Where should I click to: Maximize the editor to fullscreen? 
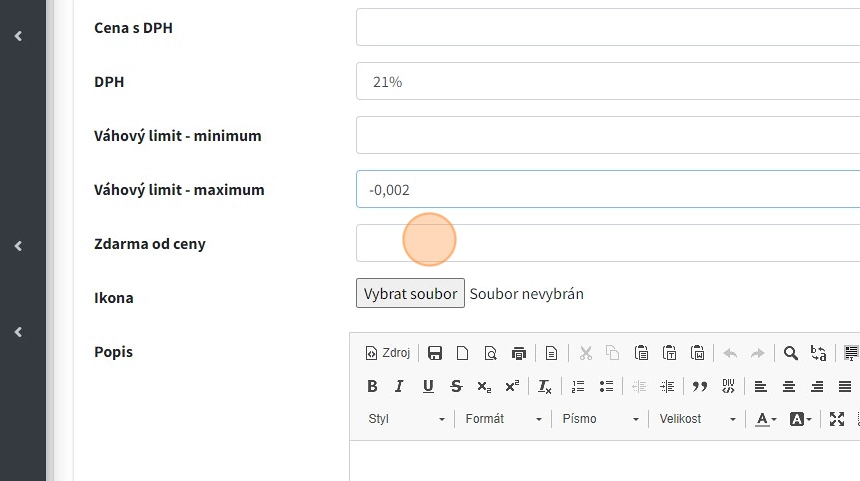point(837,419)
